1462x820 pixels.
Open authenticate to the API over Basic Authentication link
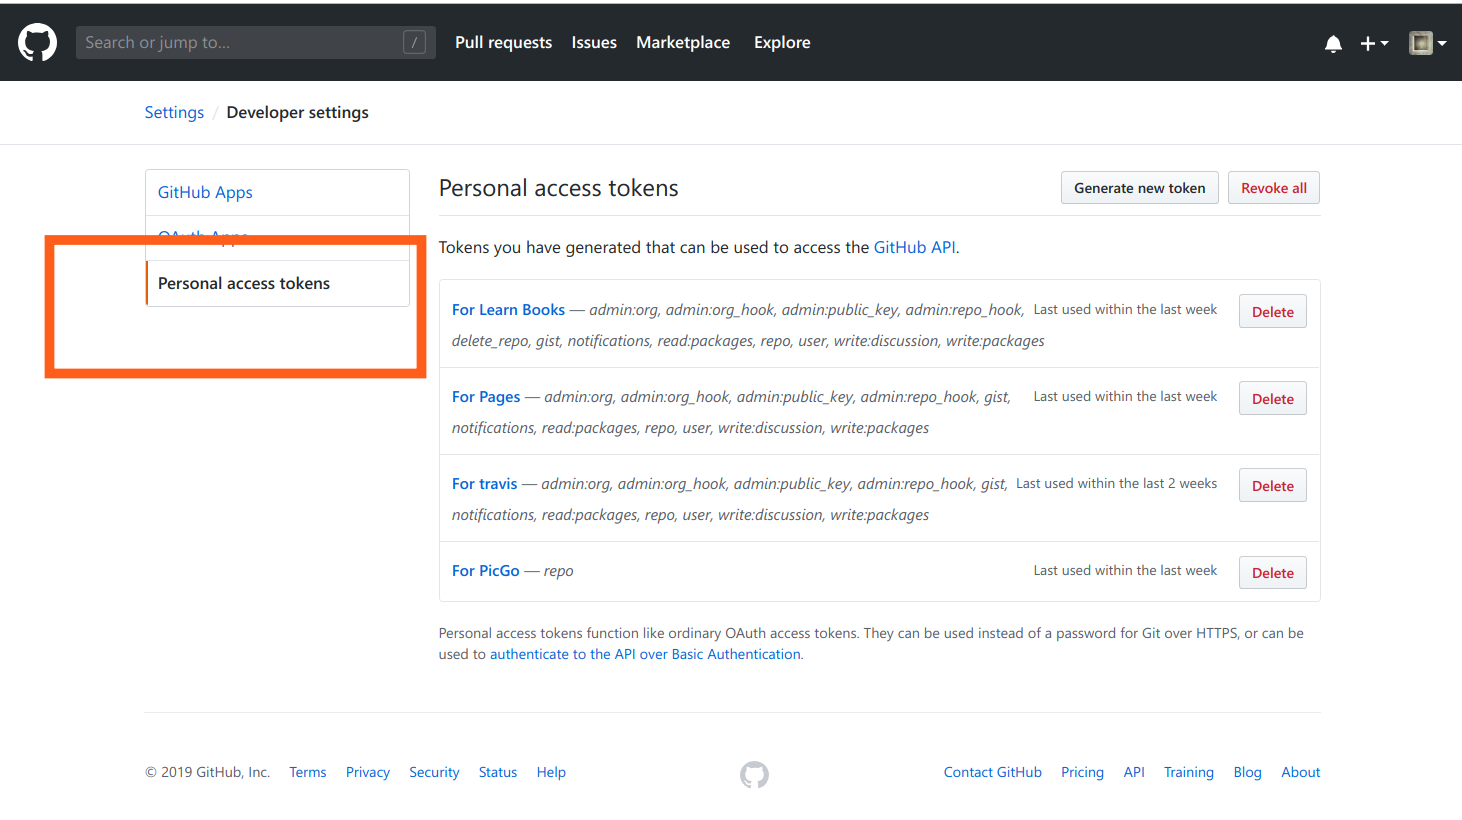pyautogui.click(x=645, y=654)
